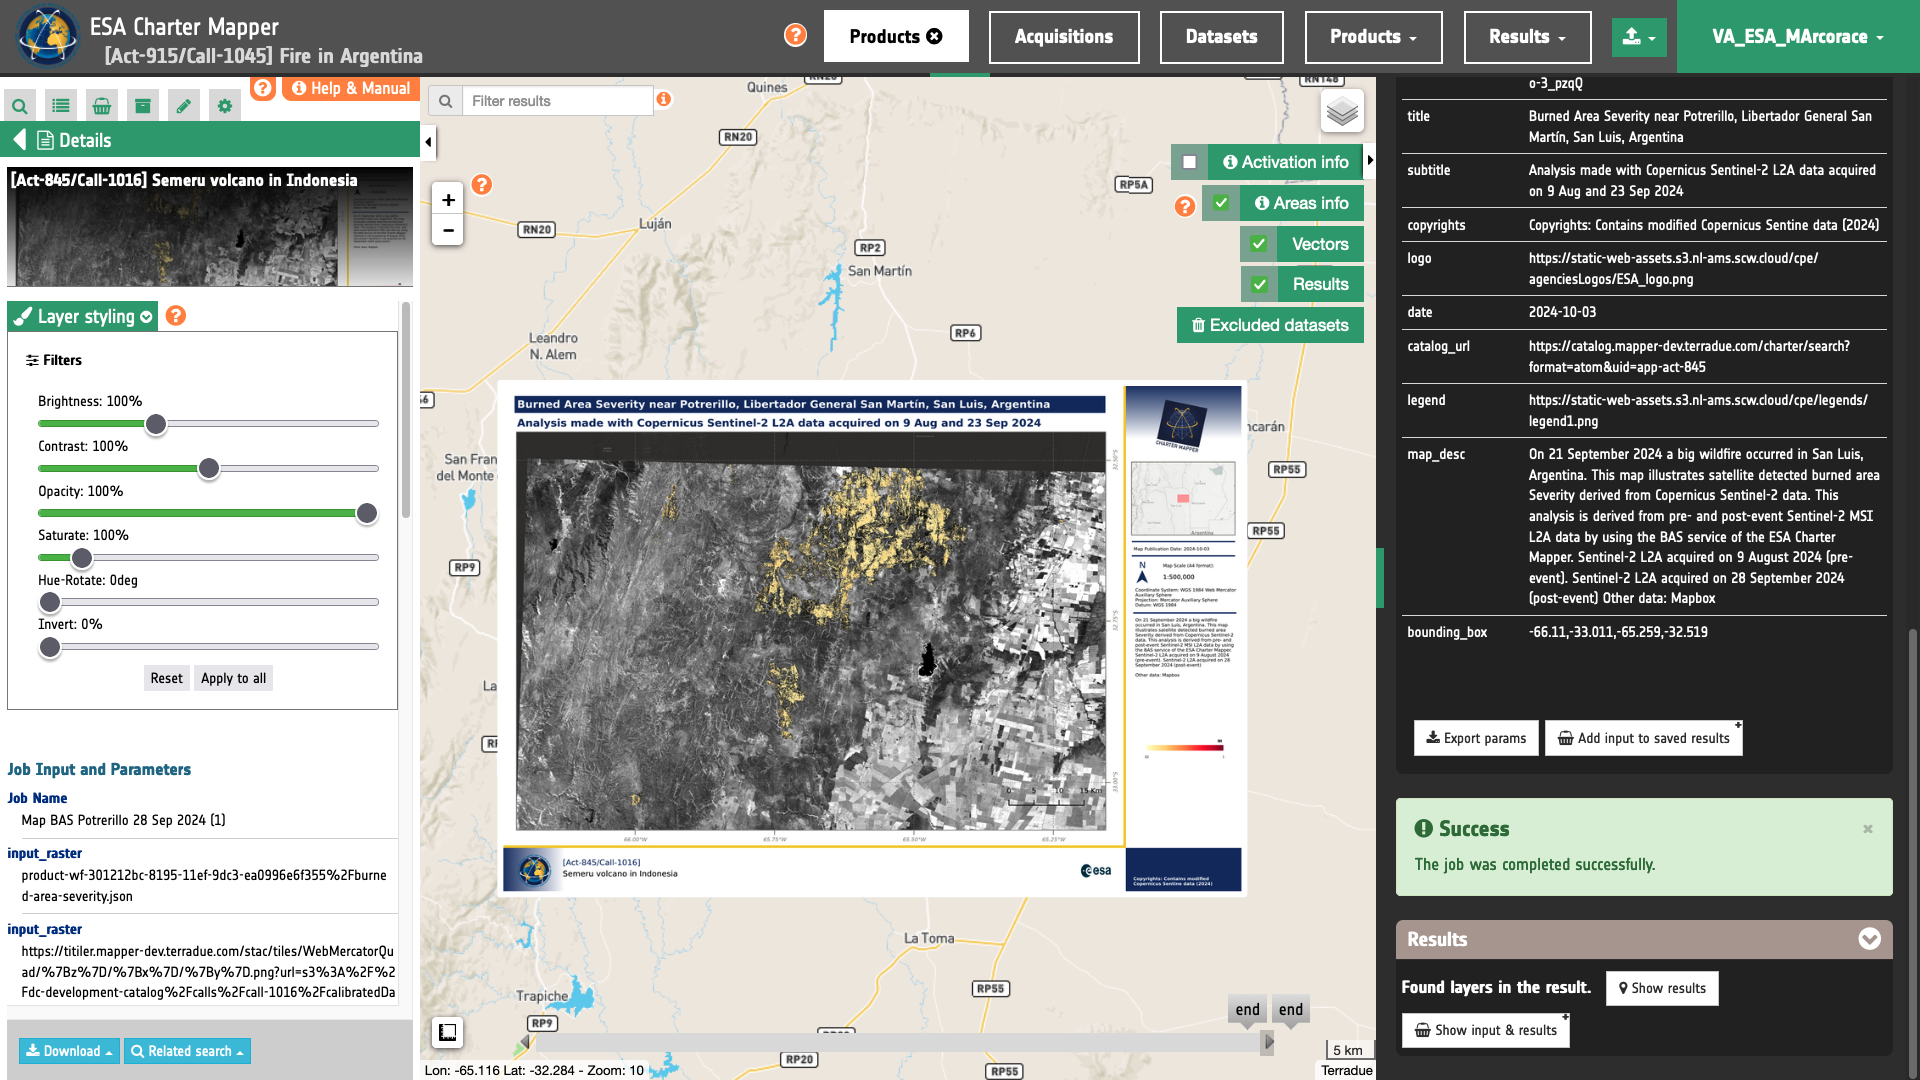Click the second end timeline marker

(x=1291, y=1009)
